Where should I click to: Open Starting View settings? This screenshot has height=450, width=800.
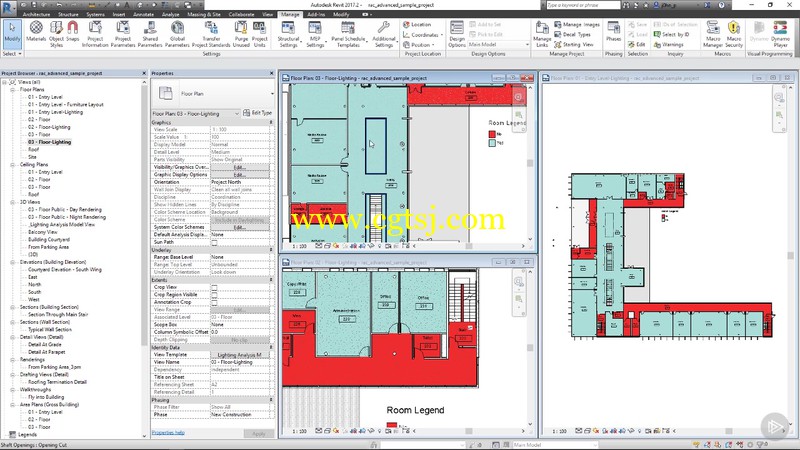point(574,45)
